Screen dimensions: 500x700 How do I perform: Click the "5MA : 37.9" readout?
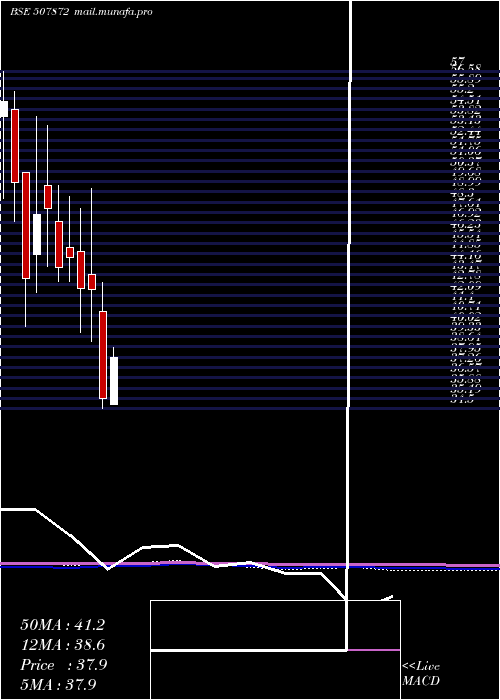click(x=58, y=684)
